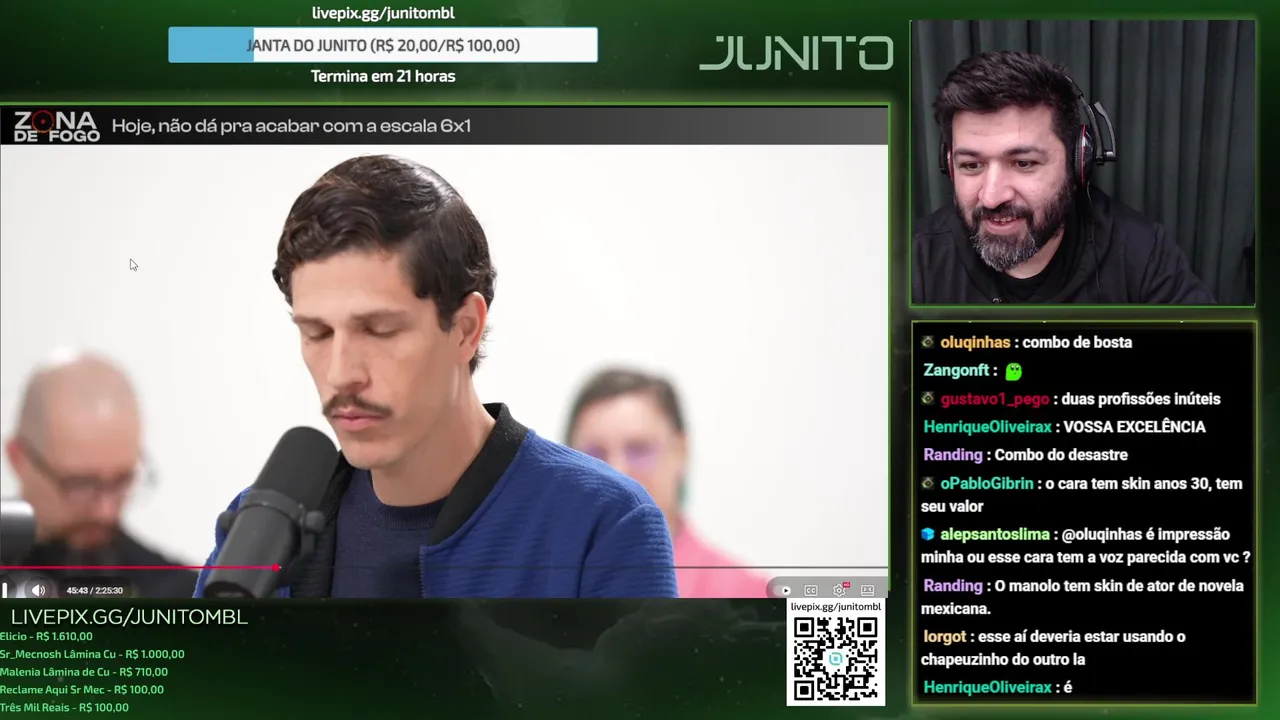Click the Malenia Lâmina de Cu donor entry
Viewport: 1280px width, 720px height.
tap(84, 672)
